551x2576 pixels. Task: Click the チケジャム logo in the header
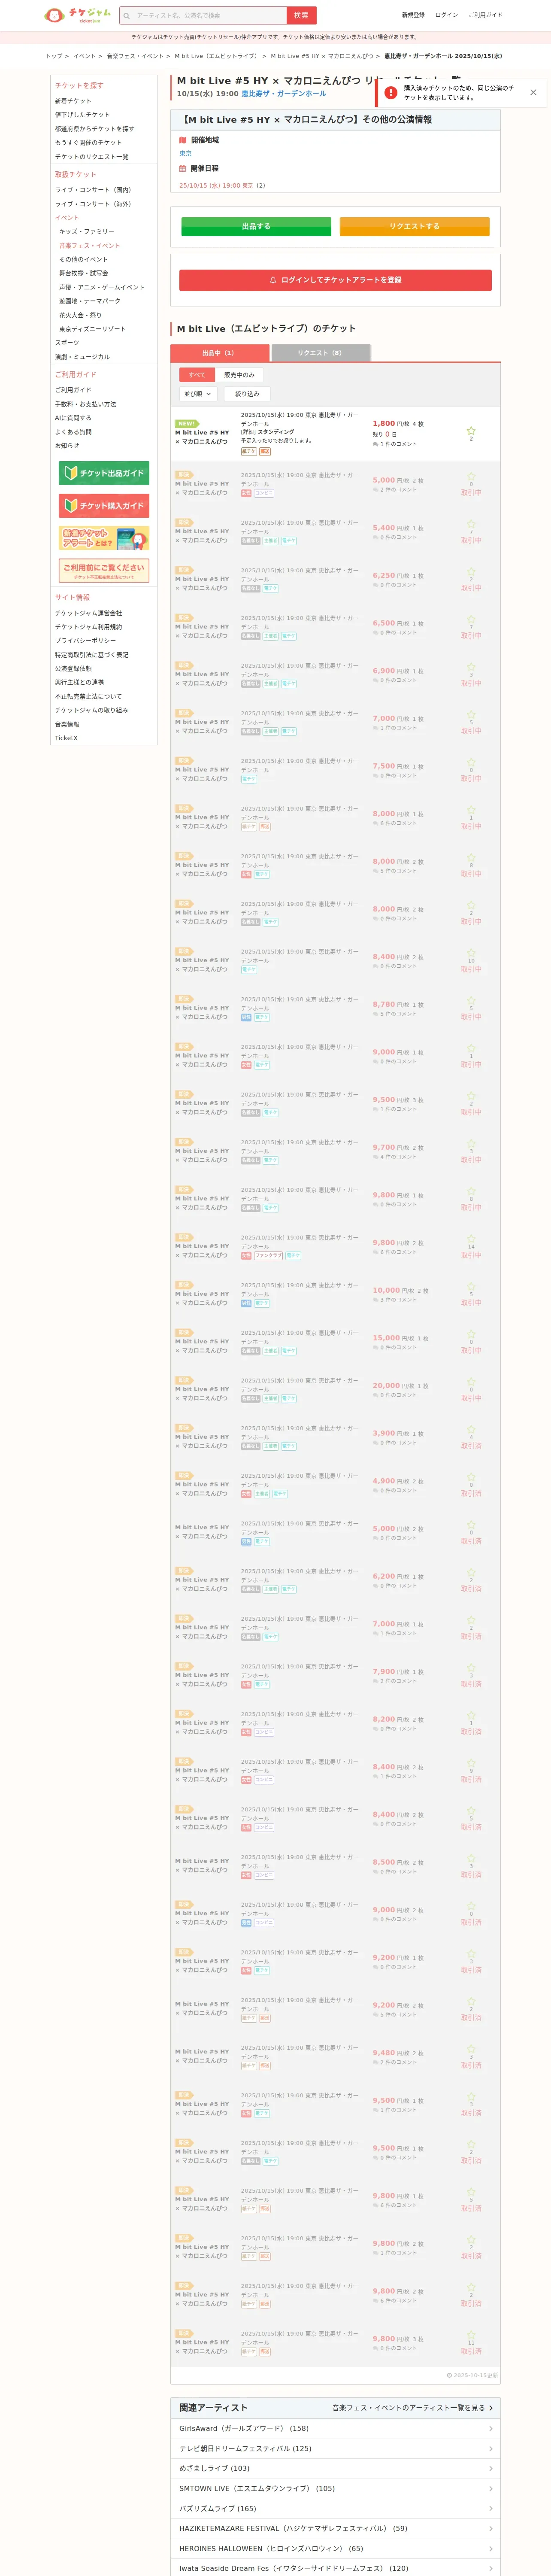(x=79, y=15)
